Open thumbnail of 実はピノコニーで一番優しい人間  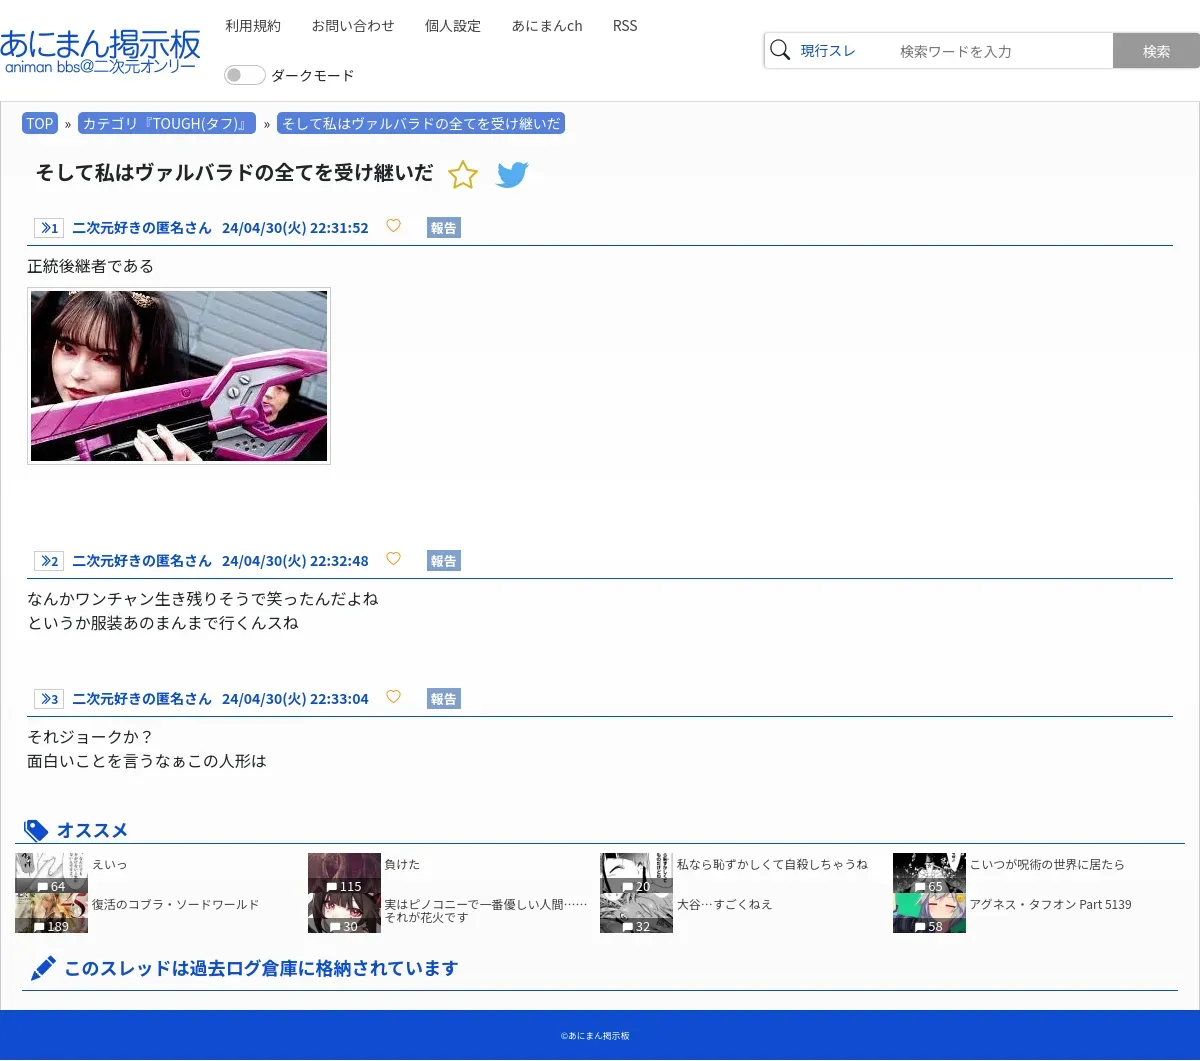click(344, 913)
